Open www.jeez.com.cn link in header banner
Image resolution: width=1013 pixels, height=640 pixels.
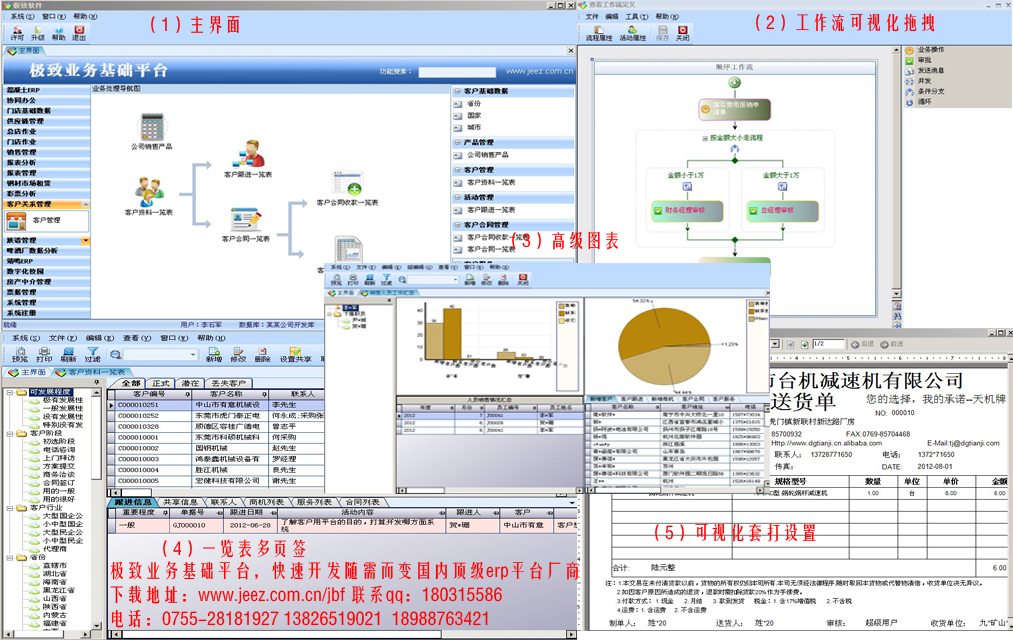[x=539, y=71]
